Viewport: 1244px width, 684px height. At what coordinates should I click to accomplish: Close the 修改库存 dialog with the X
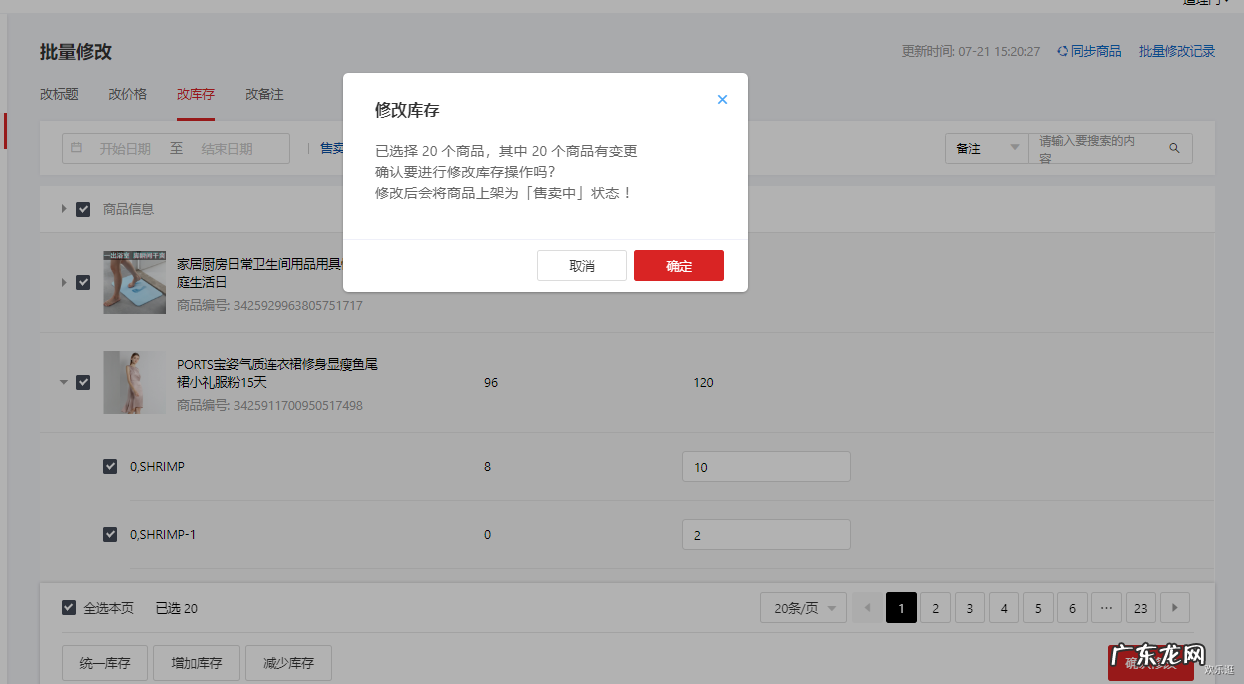click(722, 99)
